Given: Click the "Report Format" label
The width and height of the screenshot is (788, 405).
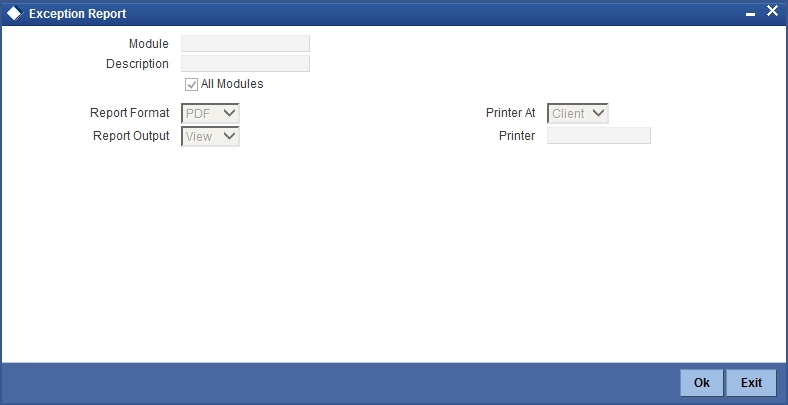Looking at the screenshot, I should [x=130, y=113].
